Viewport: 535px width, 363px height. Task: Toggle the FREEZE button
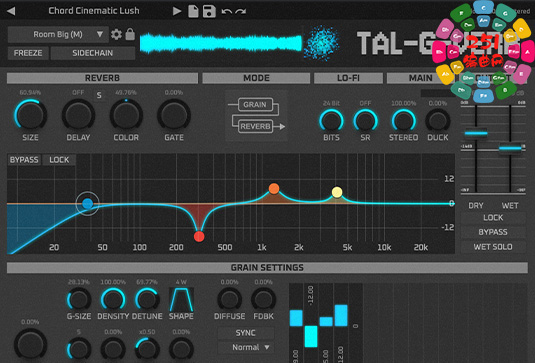click(28, 53)
